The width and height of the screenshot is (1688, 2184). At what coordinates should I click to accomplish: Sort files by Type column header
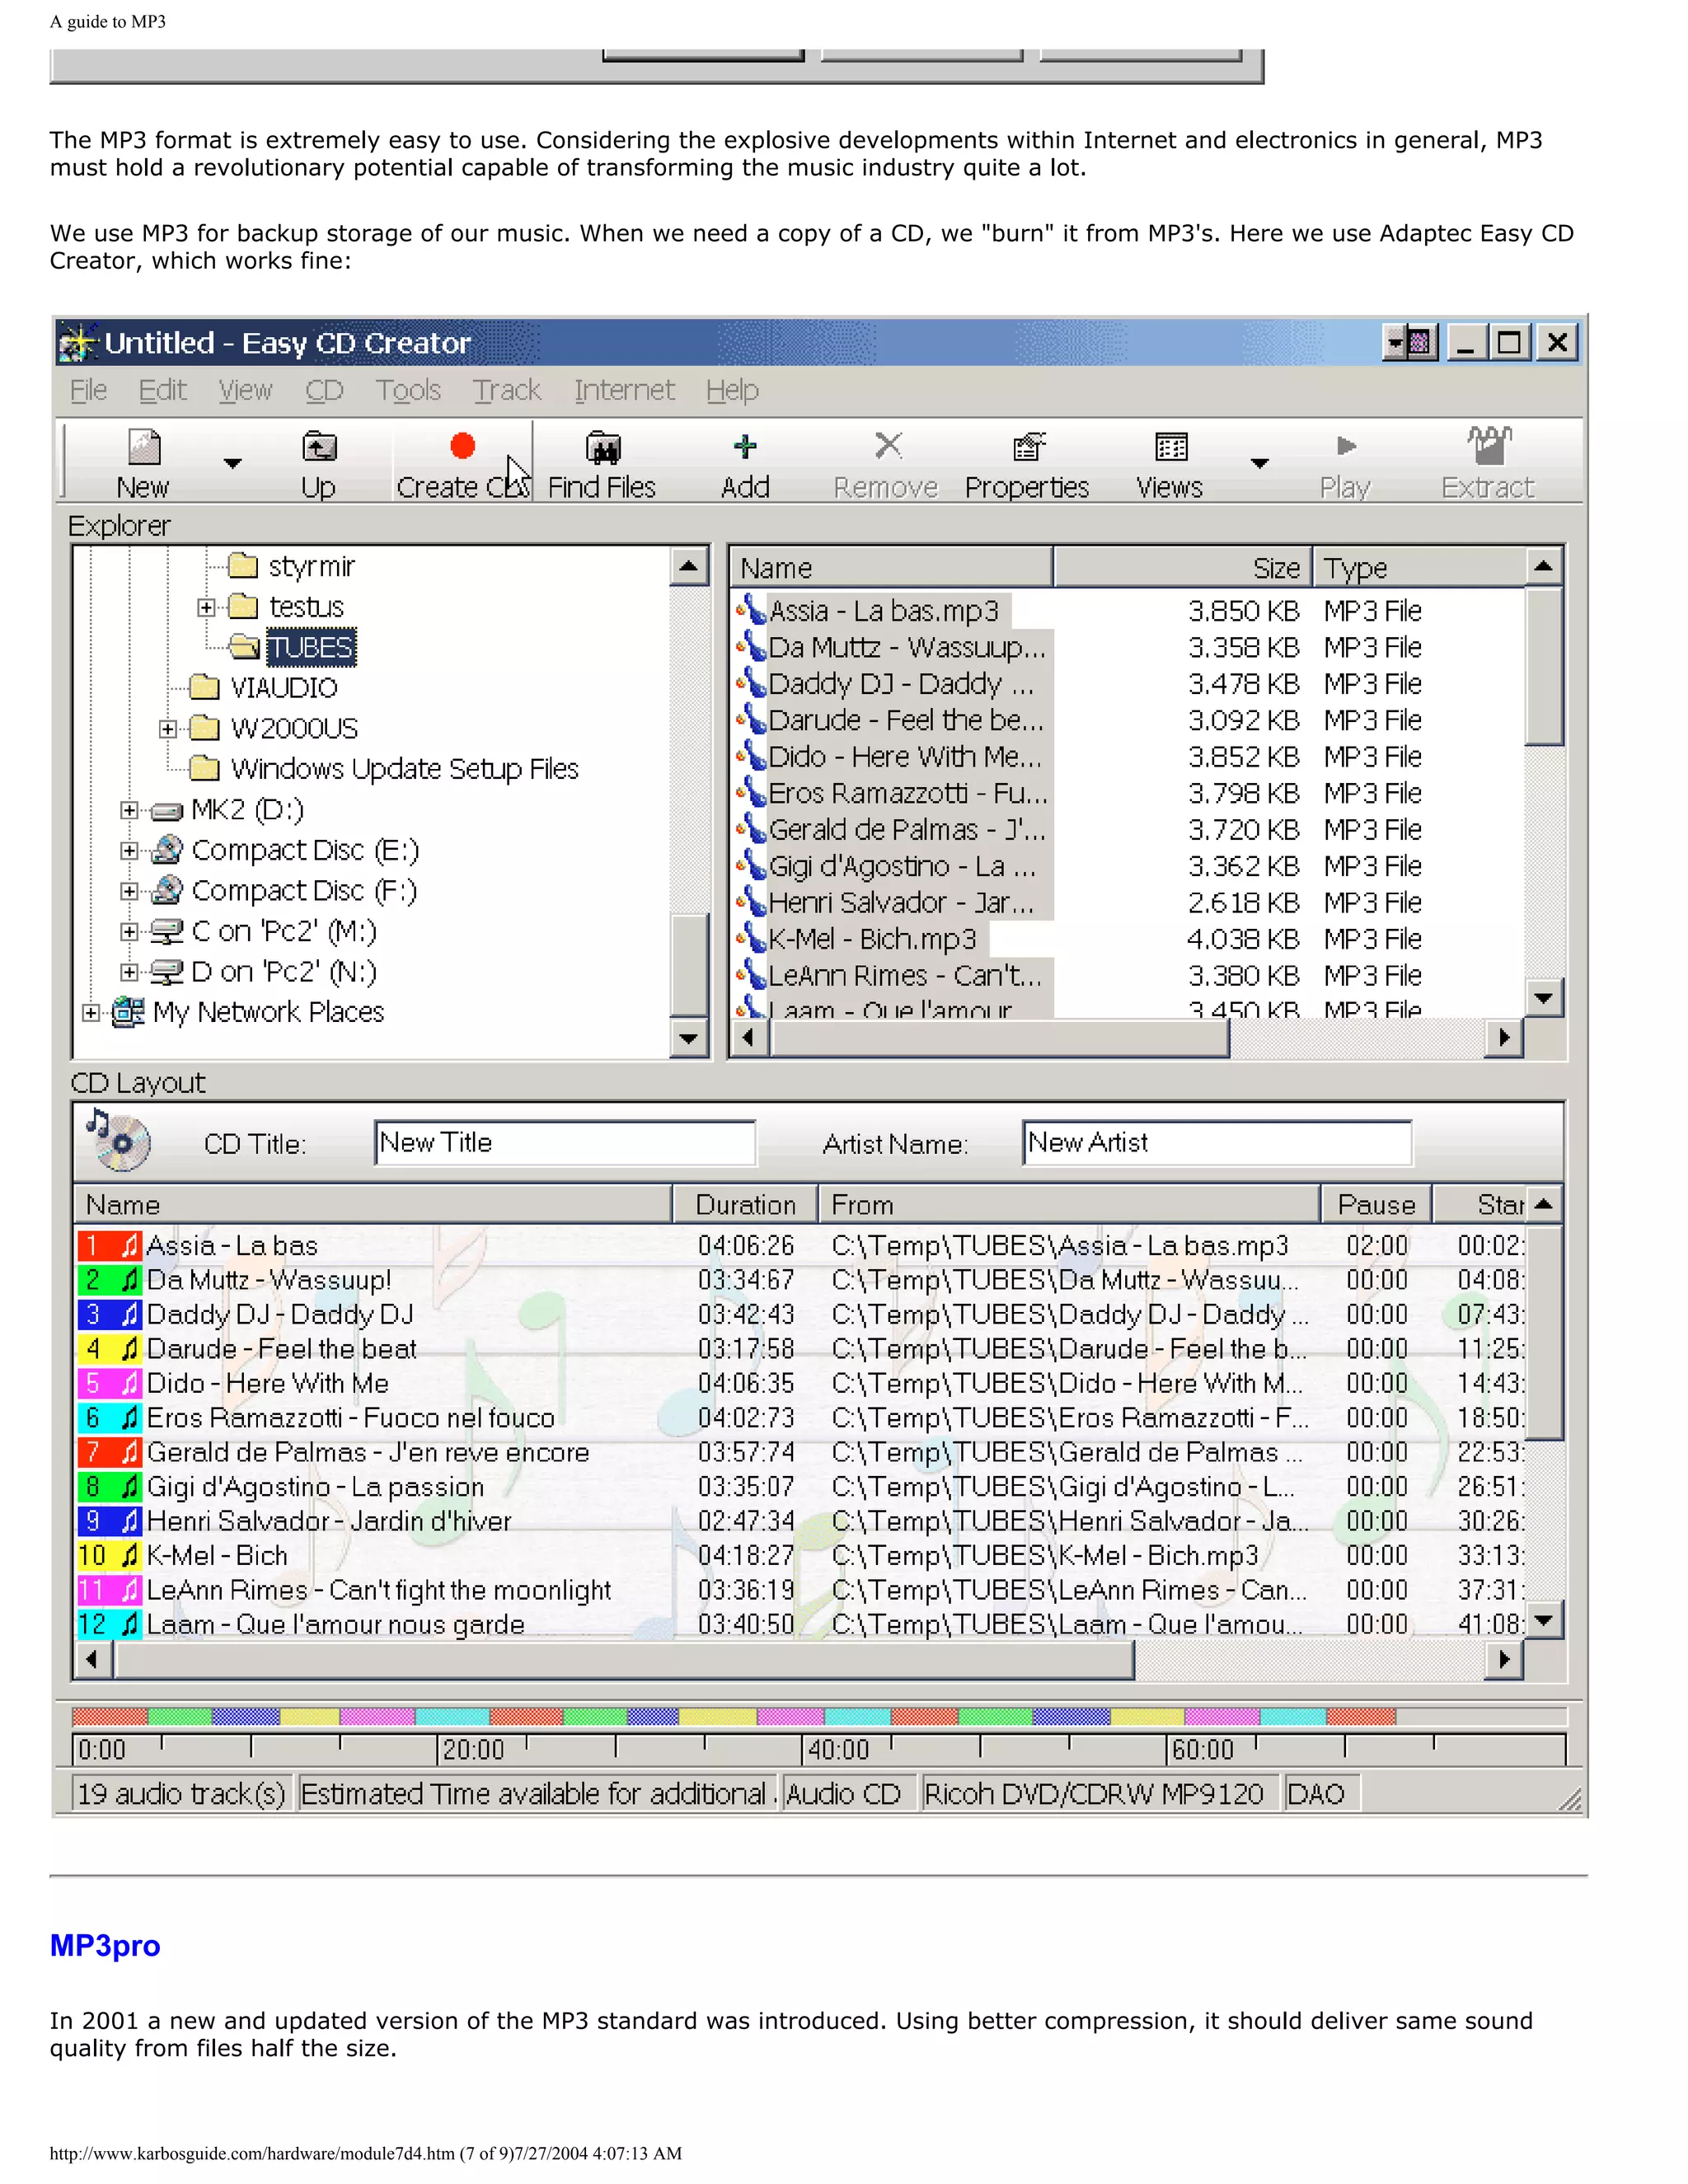tap(1420, 568)
